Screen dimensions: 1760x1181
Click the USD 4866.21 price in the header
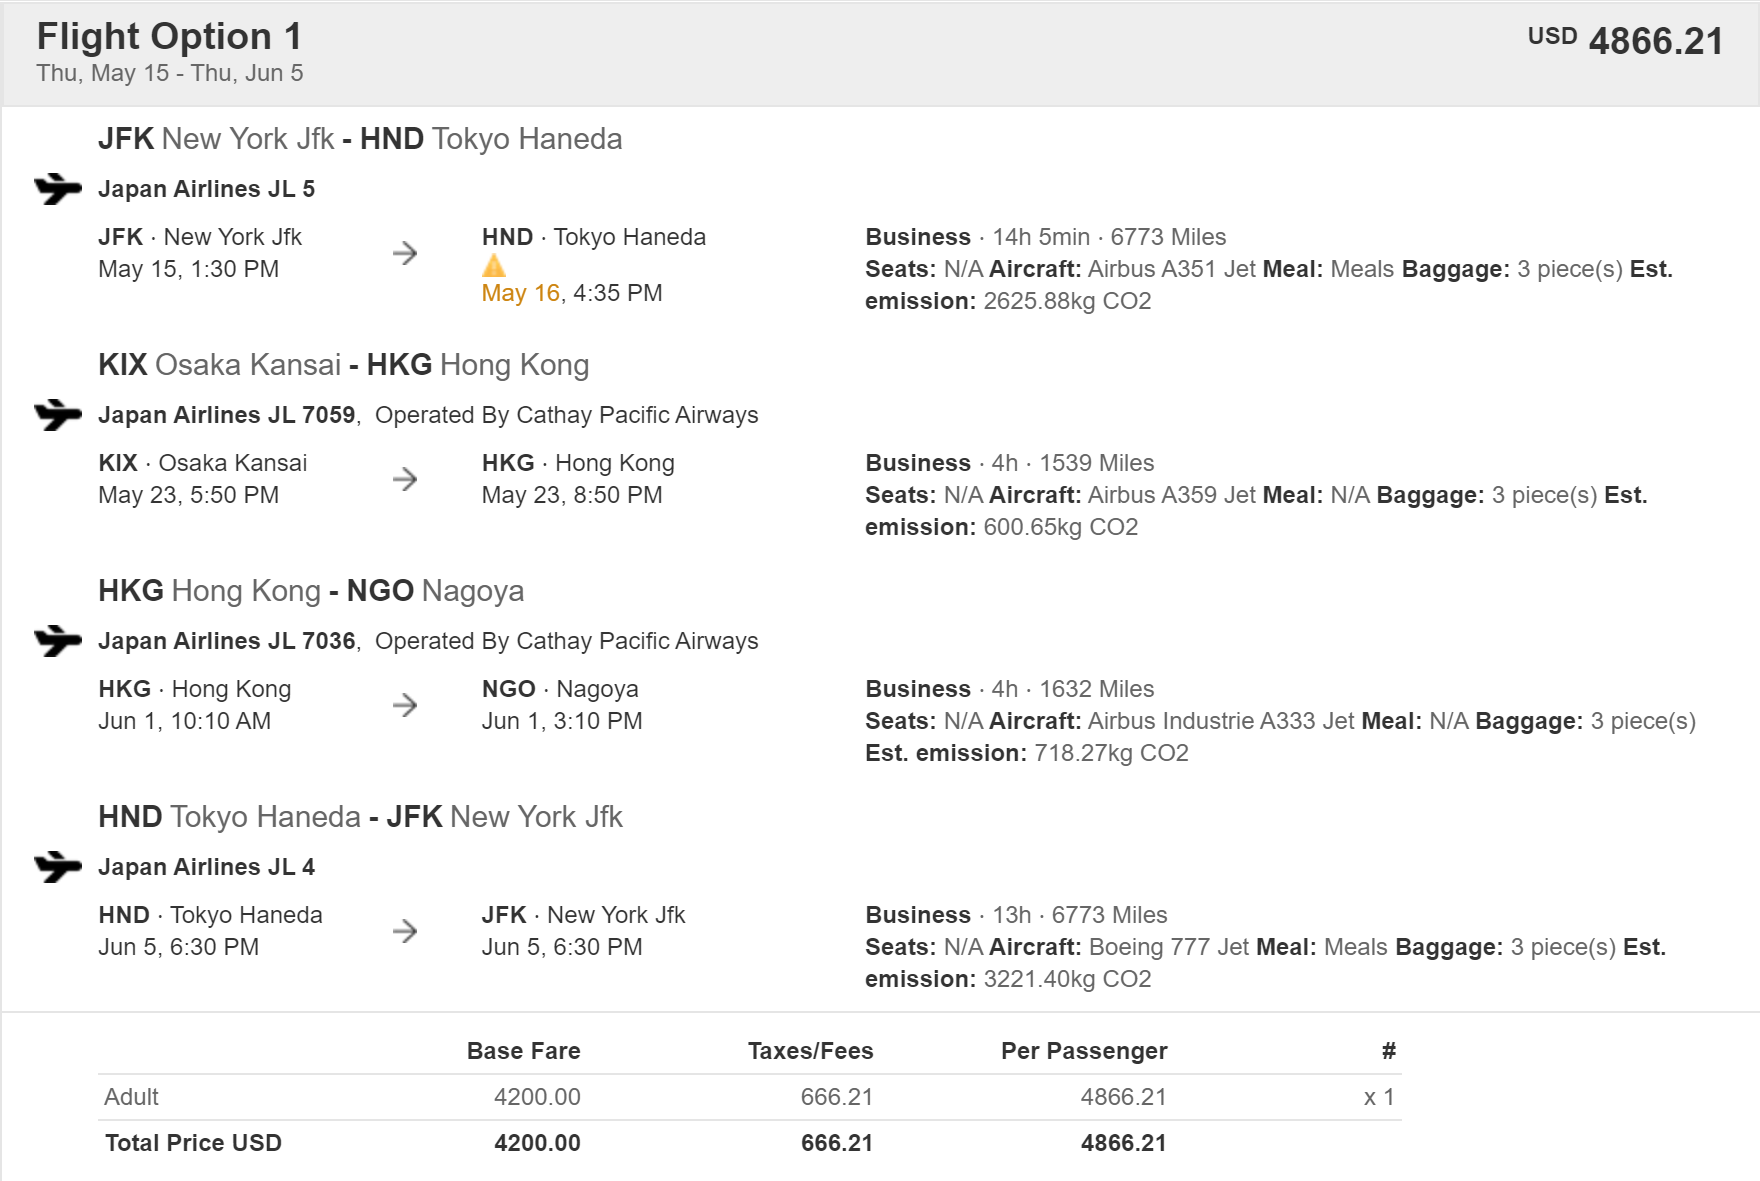[1625, 41]
